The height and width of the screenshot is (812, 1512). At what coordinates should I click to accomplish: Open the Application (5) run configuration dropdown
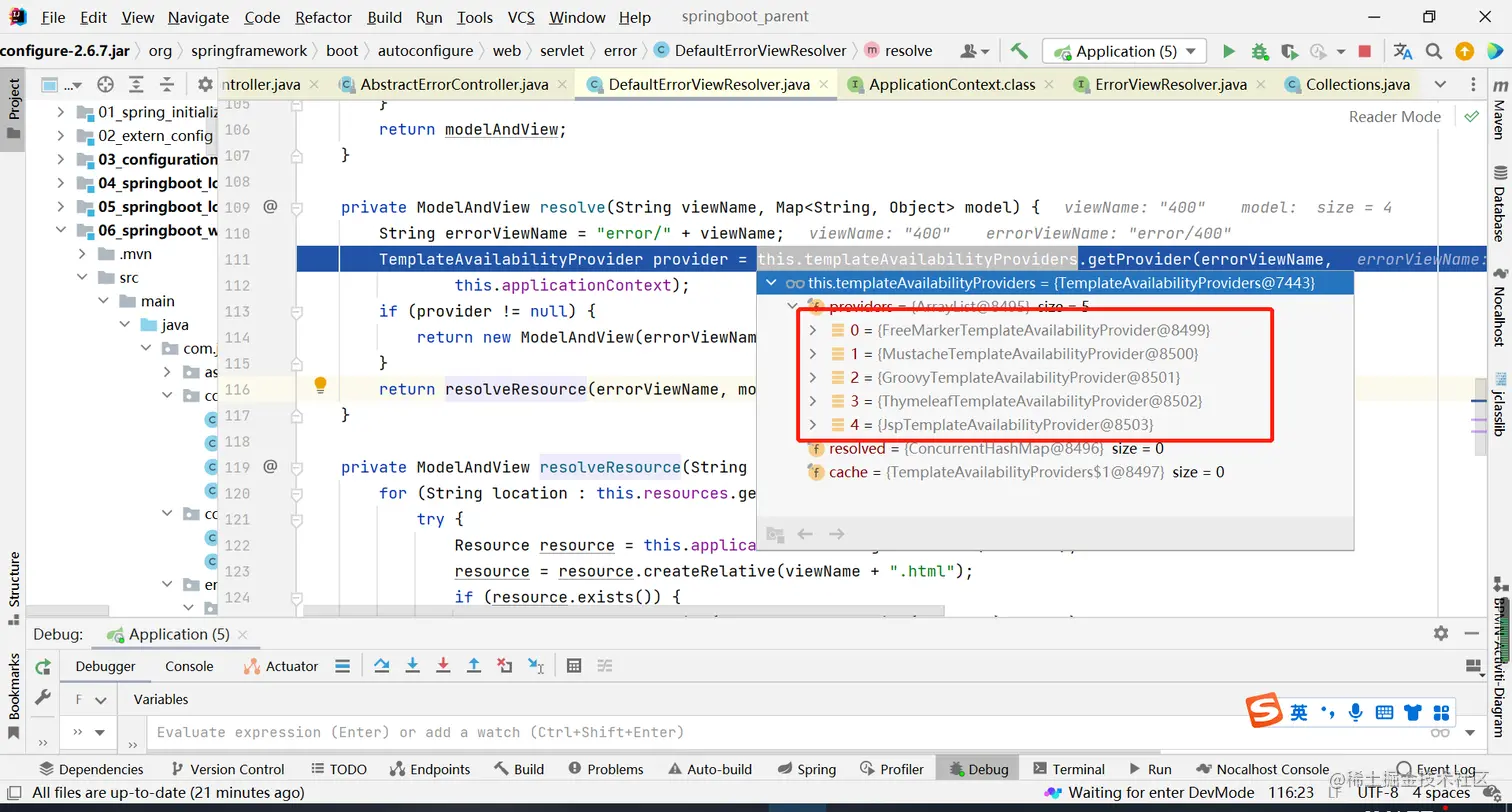pyautogui.click(x=1125, y=51)
